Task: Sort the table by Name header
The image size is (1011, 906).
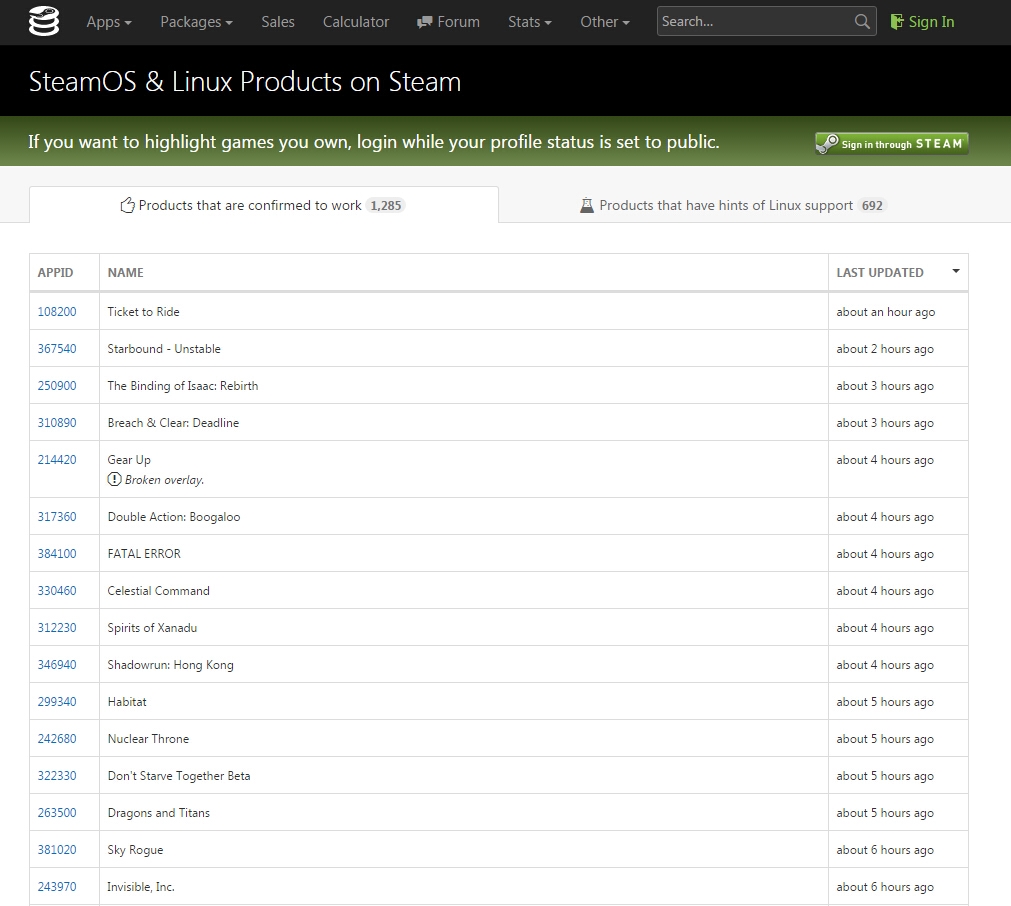Action: [126, 272]
